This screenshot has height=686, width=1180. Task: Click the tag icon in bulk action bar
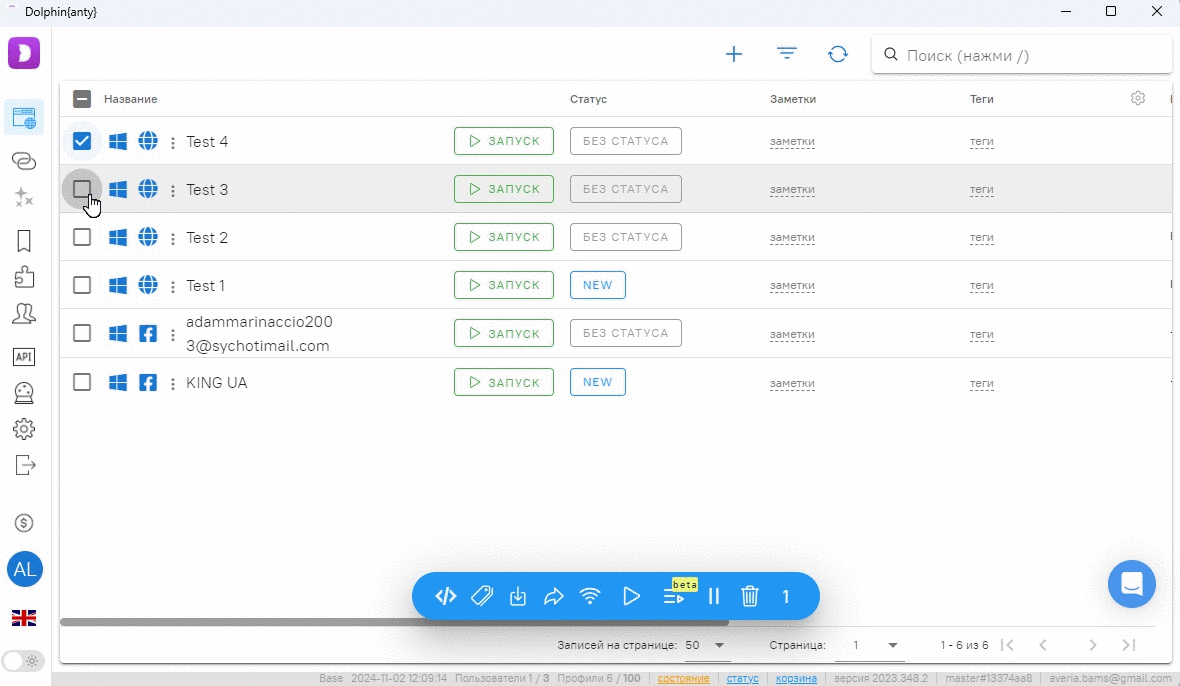pos(482,597)
